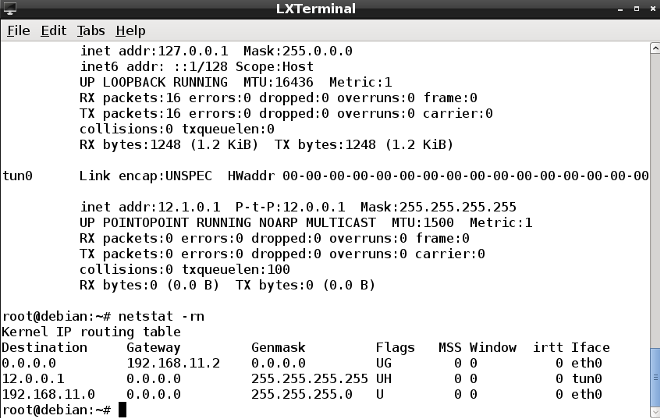Click the tun0 interface name in ifconfig output
The image size is (660, 418).
(x=18, y=175)
